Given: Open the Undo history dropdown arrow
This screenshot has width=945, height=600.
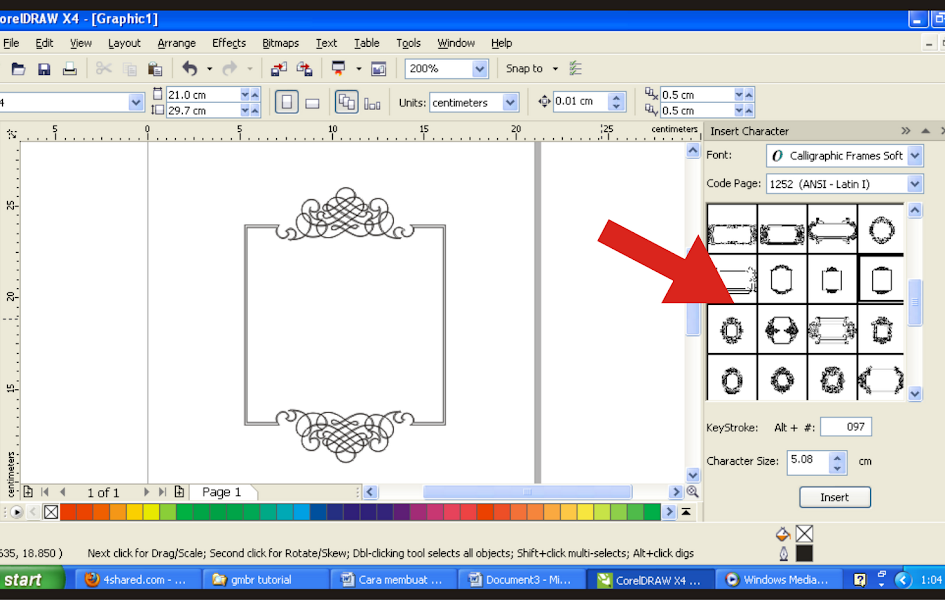Looking at the screenshot, I should tap(210, 69).
